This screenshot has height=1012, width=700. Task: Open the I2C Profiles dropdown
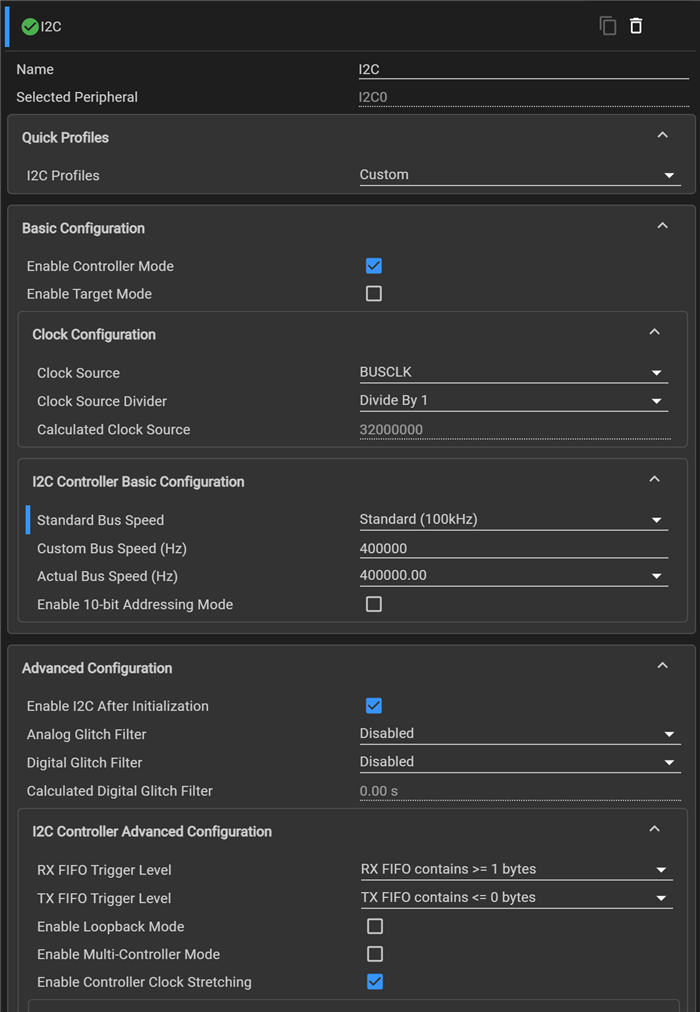[519, 175]
